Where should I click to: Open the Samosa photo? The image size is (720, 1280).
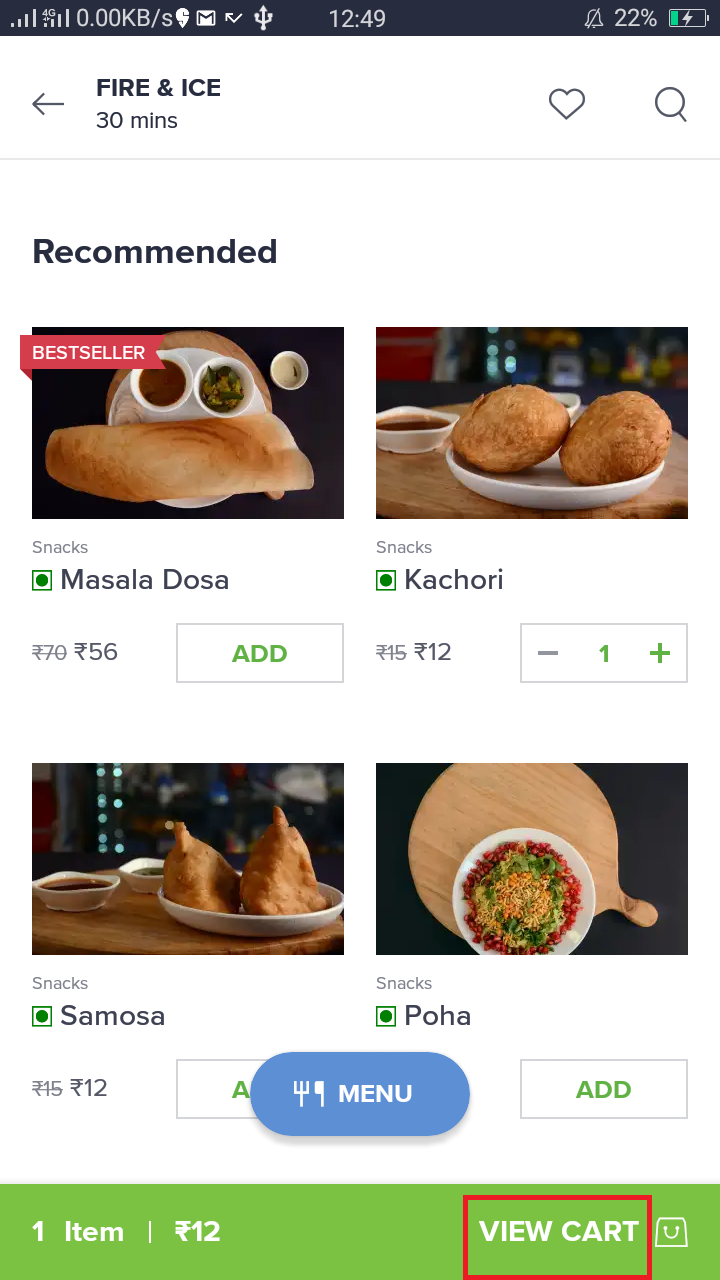pos(188,859)
